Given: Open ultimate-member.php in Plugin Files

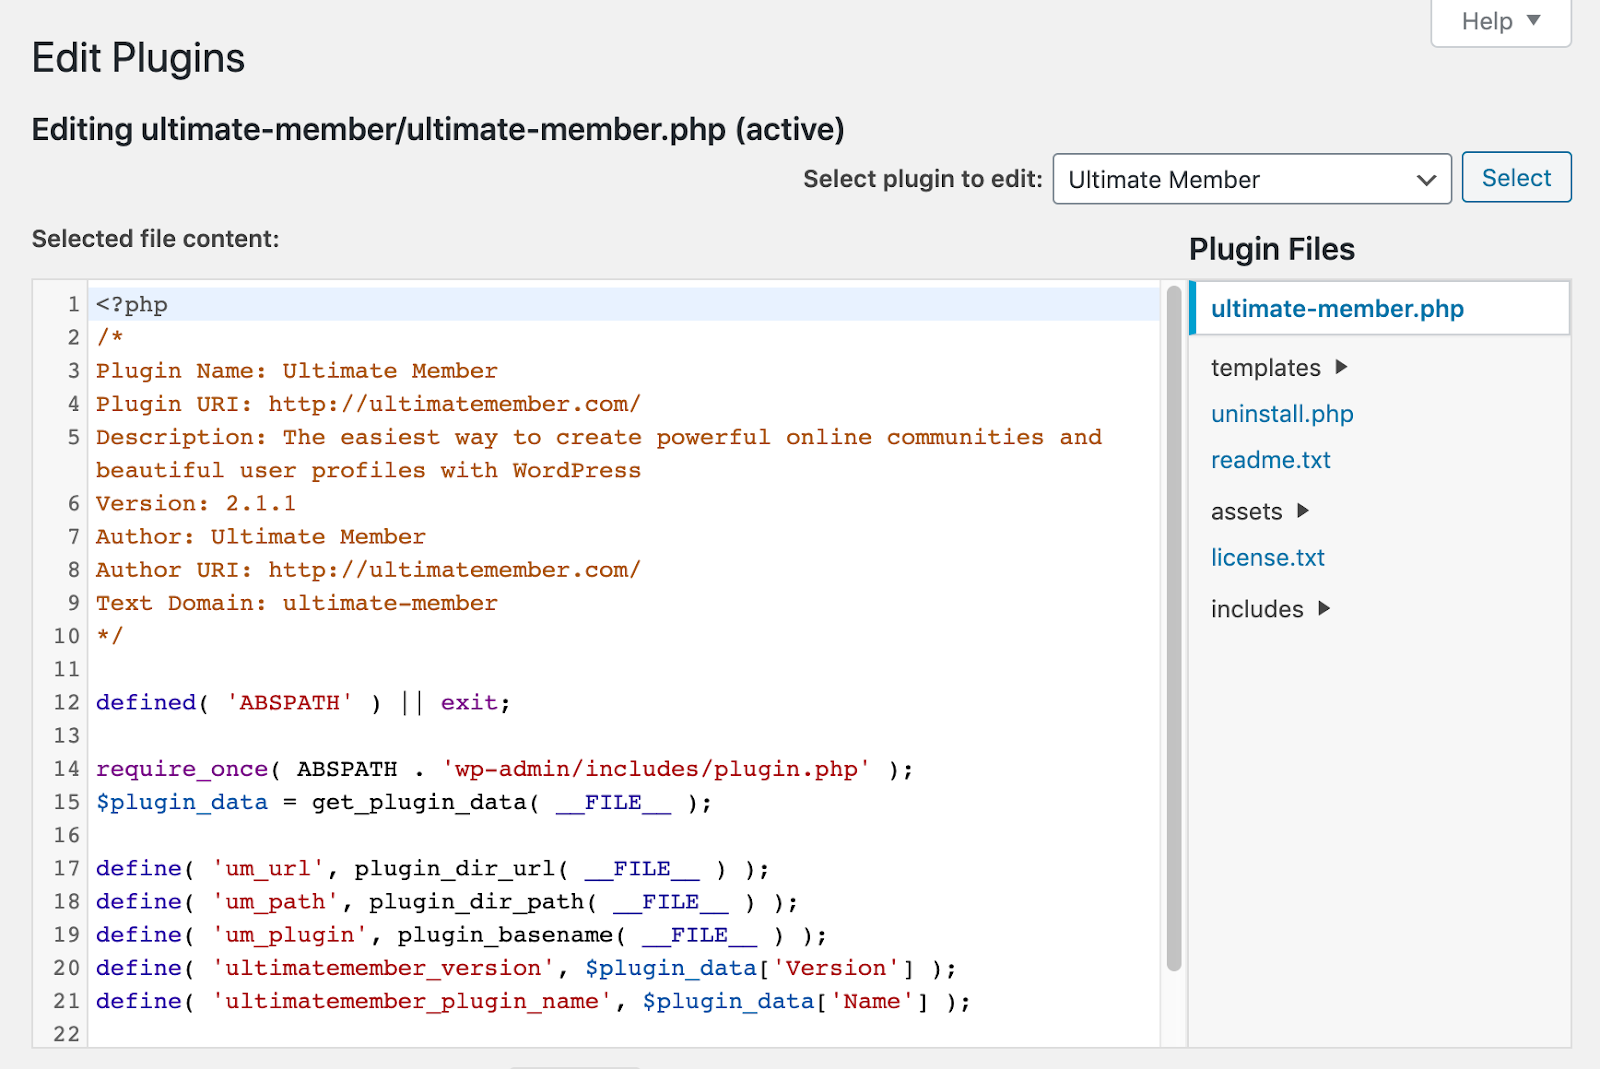Looking at the screenshot, I should [x=1337, y=309].
